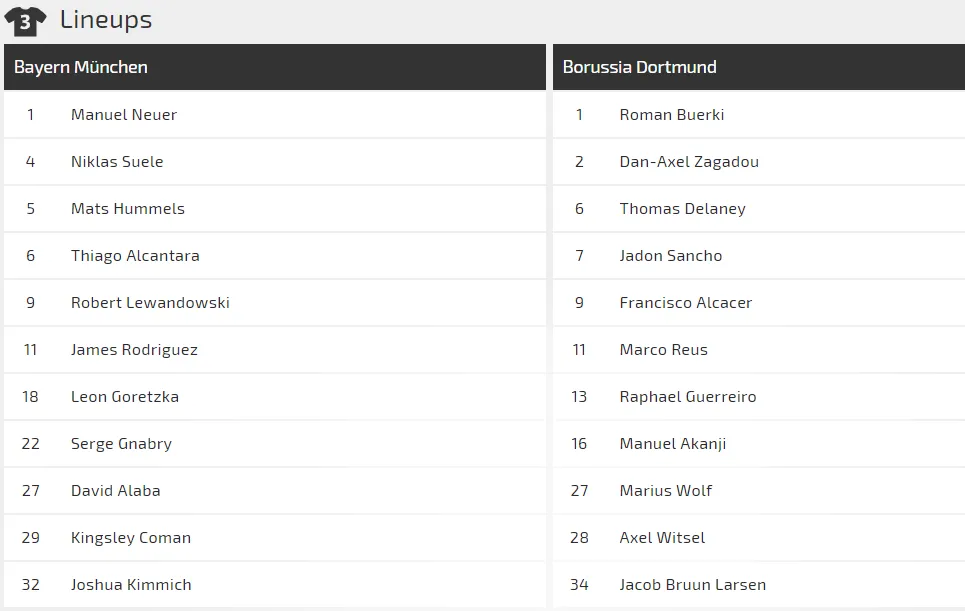Open Joshua Kimmich's player entry

(131, 585)
